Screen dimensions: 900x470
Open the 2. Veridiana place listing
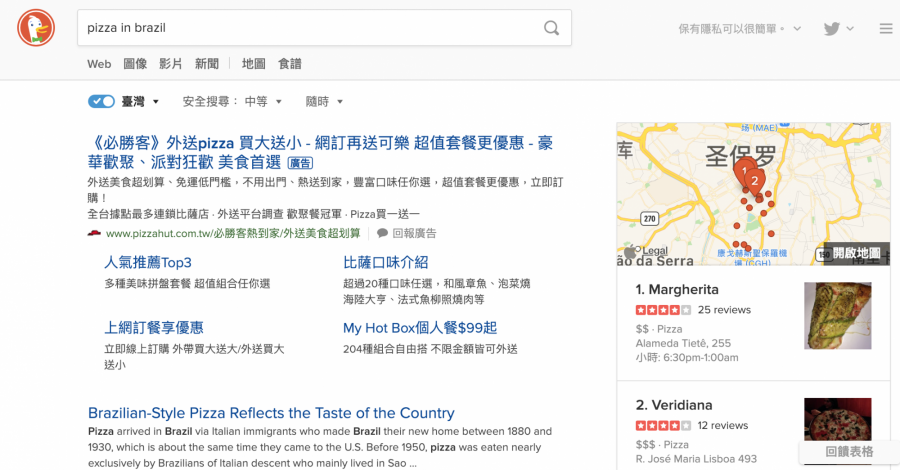click(x=674, y=405)
